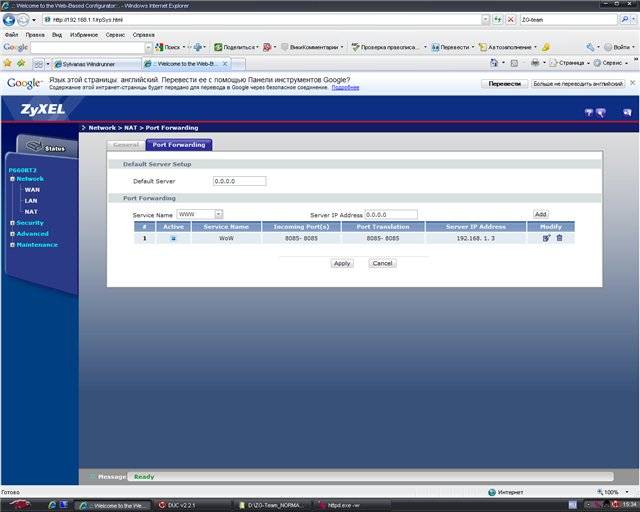This screenshot has width=640, height=512.
Task: Expand the Maintenance menu in sidebar
Action: click(x=35, y=245)
